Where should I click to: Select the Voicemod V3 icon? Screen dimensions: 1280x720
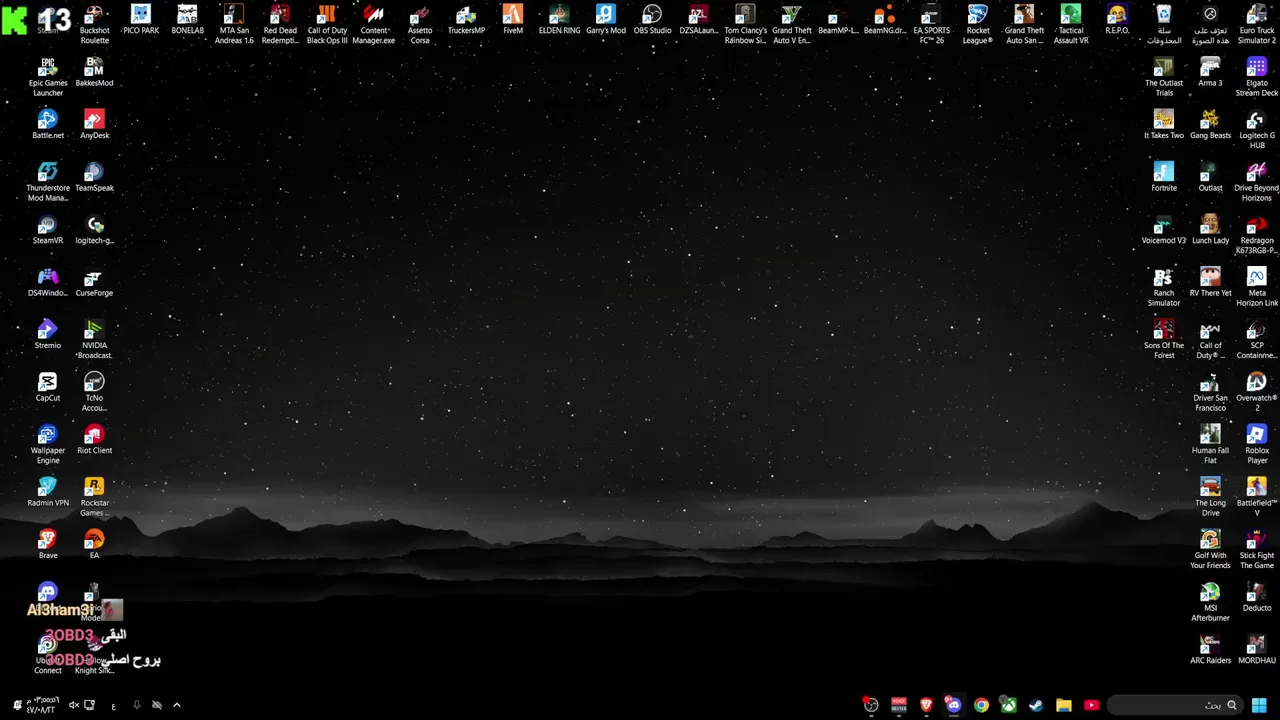pyautogui.click(x=1164, y=229)
